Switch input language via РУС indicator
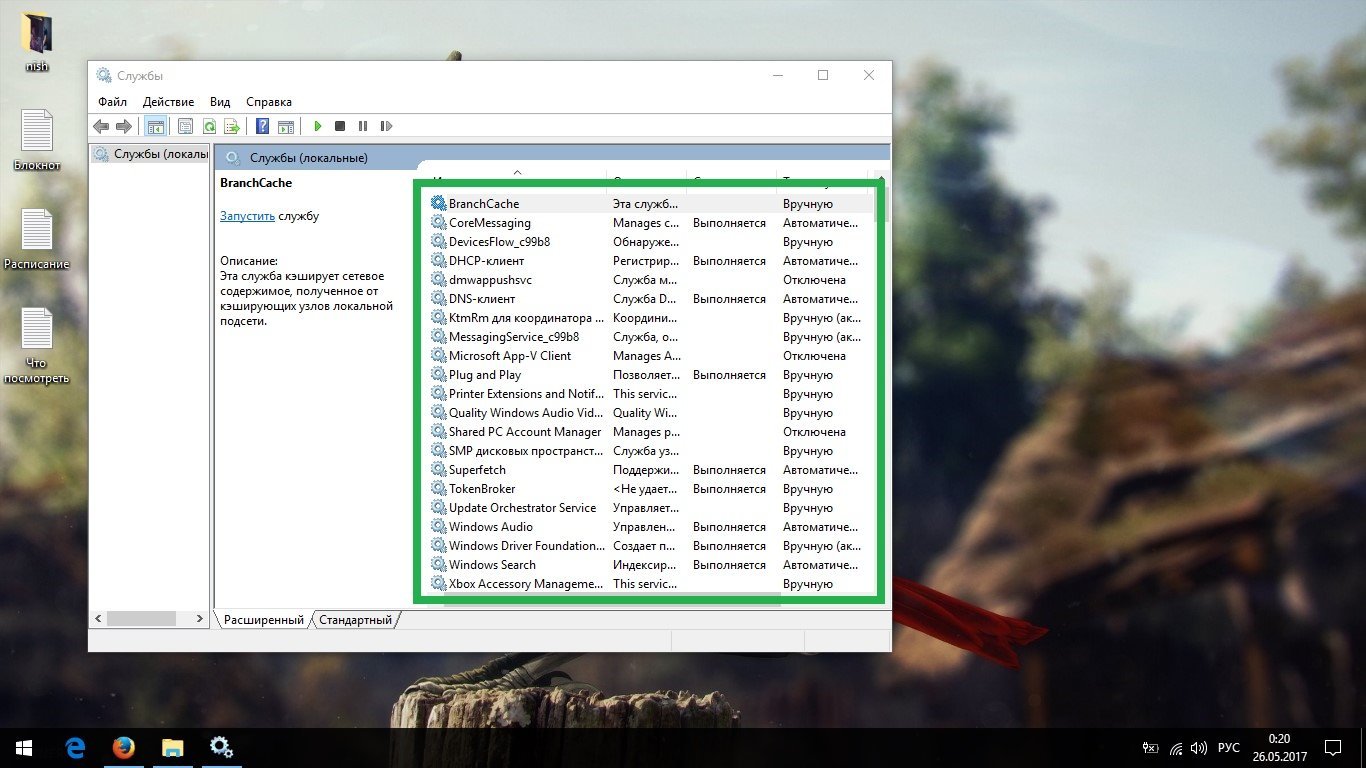This screenshot has width=1366, height=768. coord(1229,748)
